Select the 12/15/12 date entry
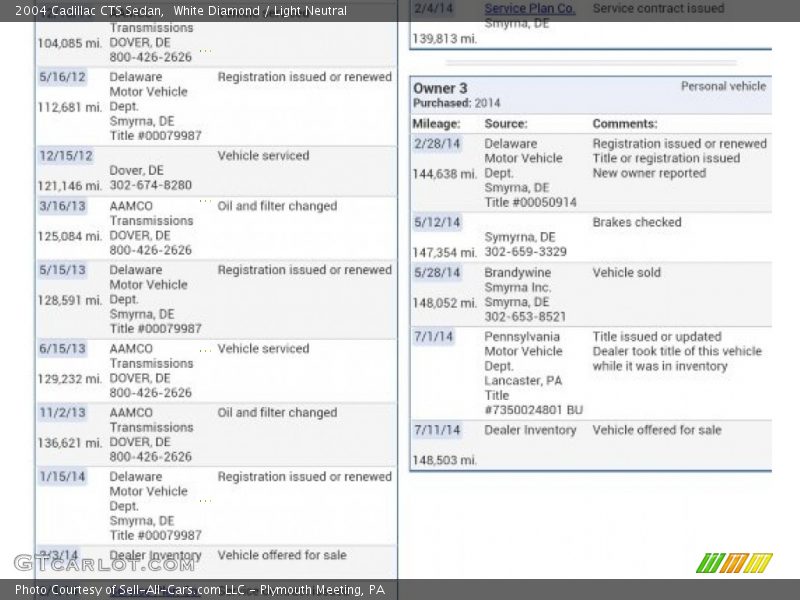Screen dimensions: 800x600 point(66,156)
